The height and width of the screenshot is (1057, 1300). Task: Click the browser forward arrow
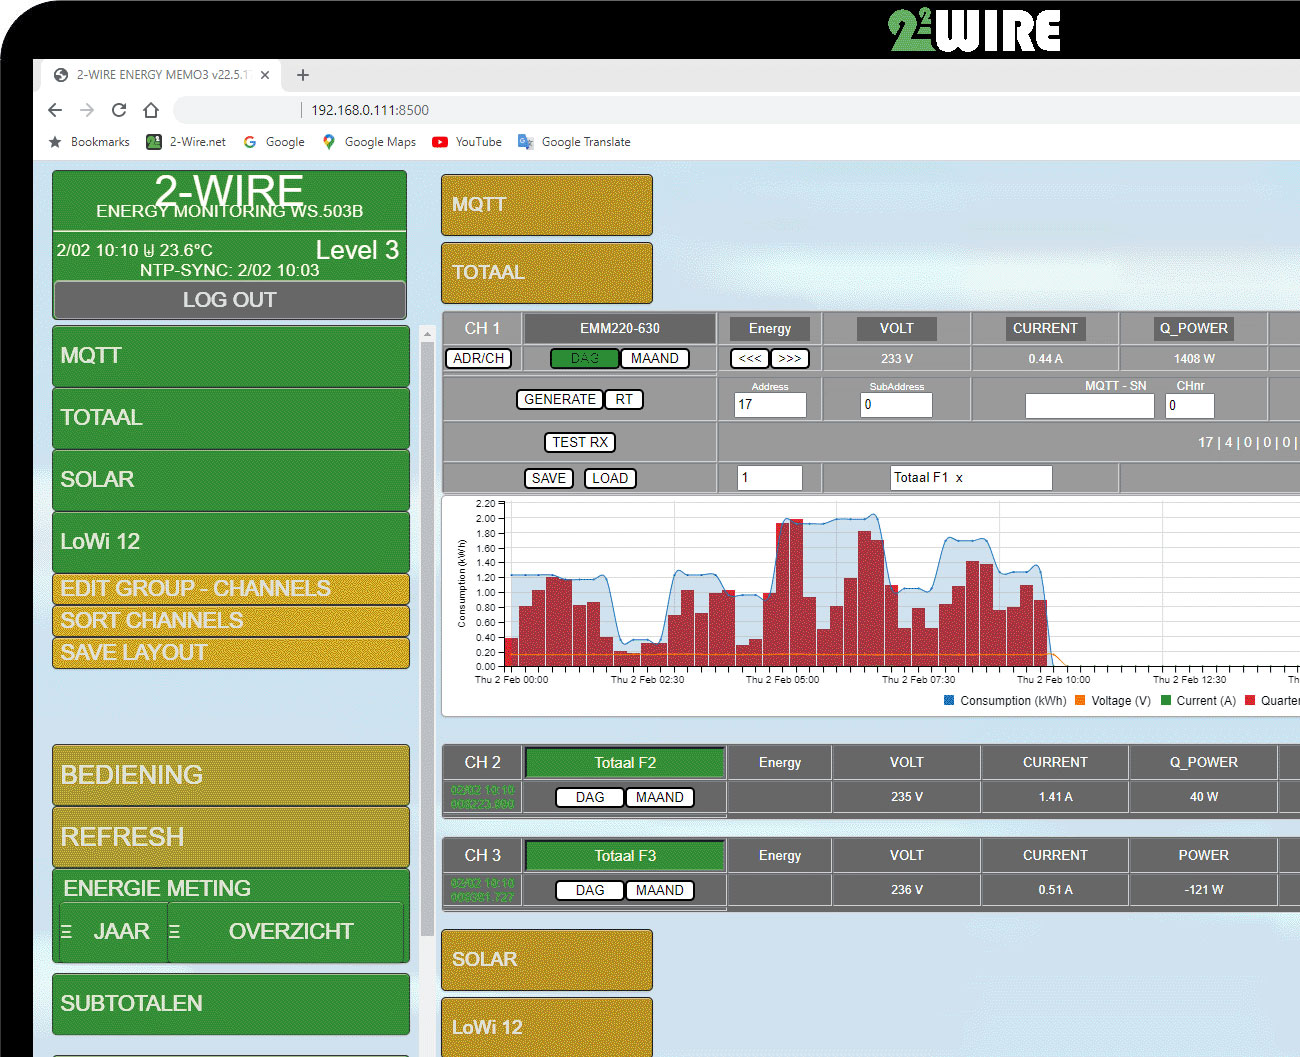(87, 110)
